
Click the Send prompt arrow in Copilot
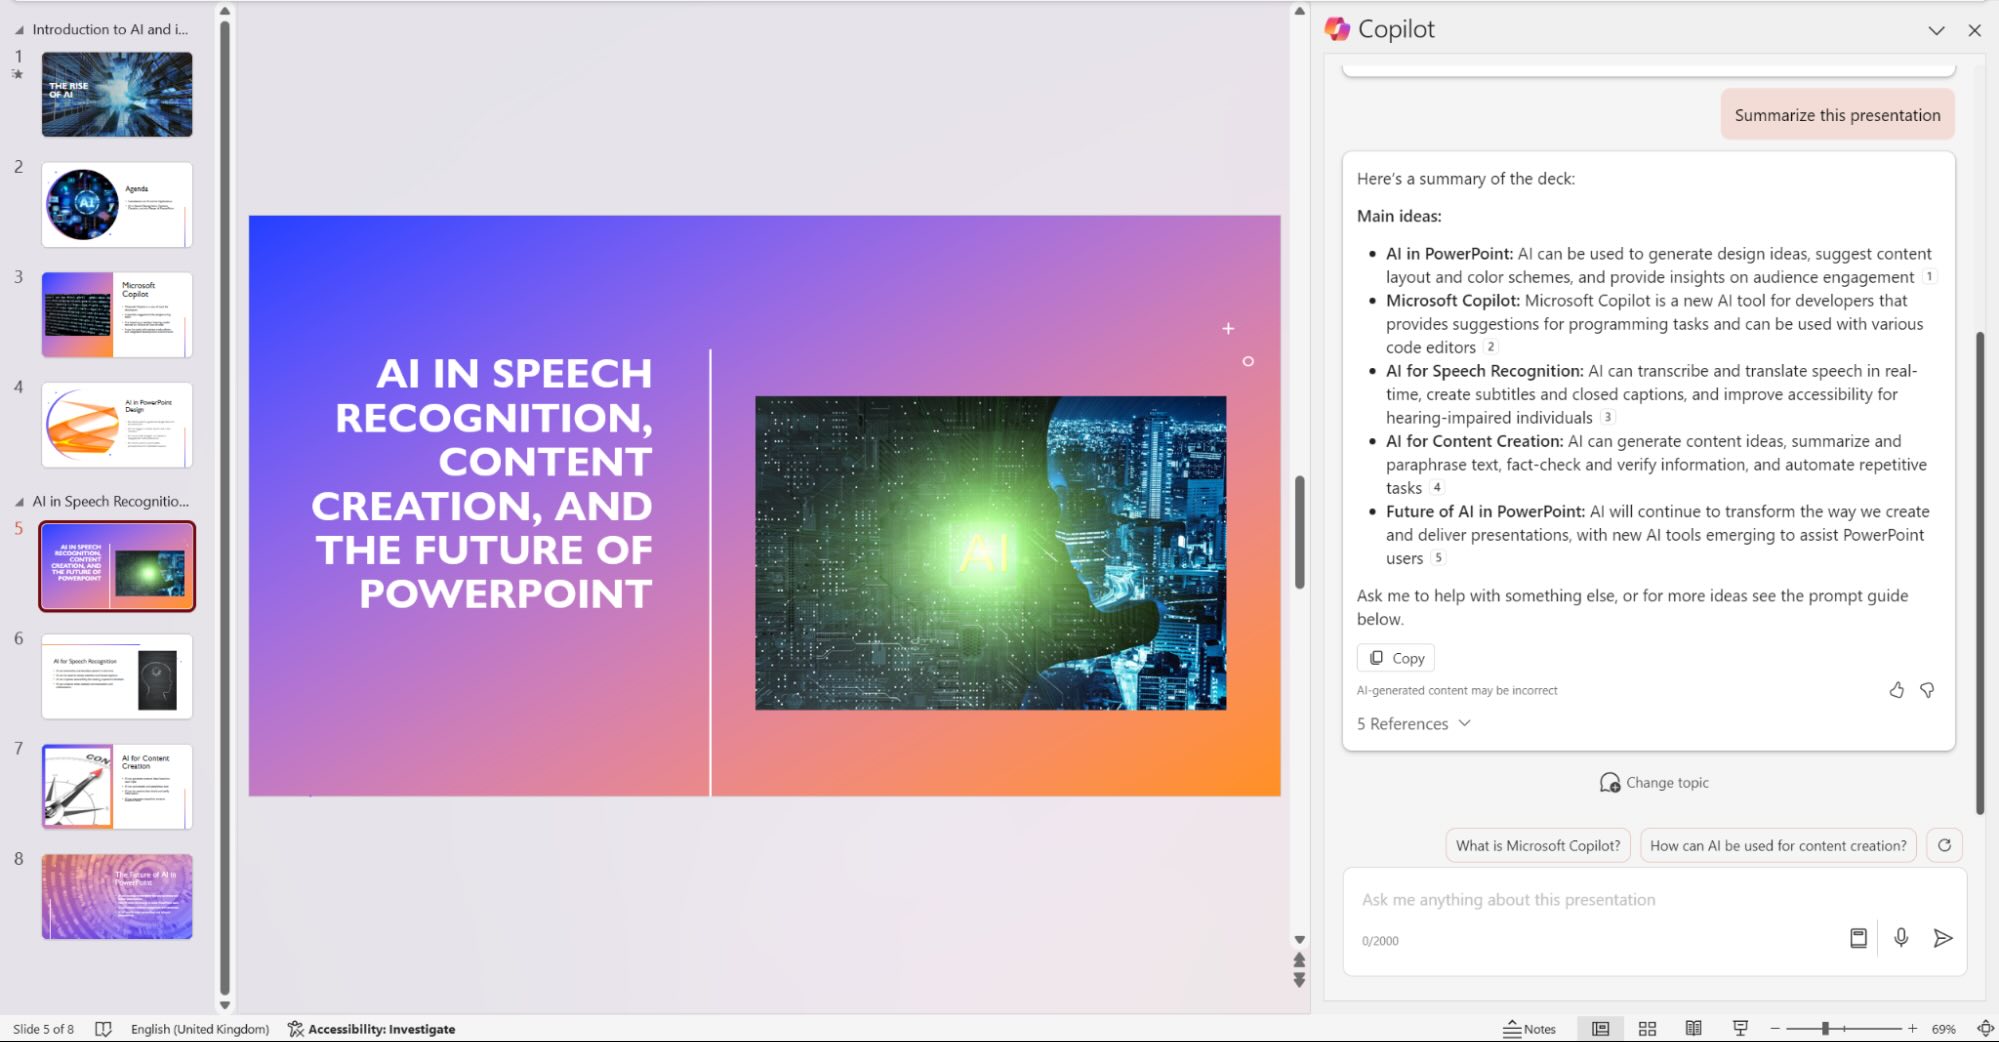[1943, 938]
